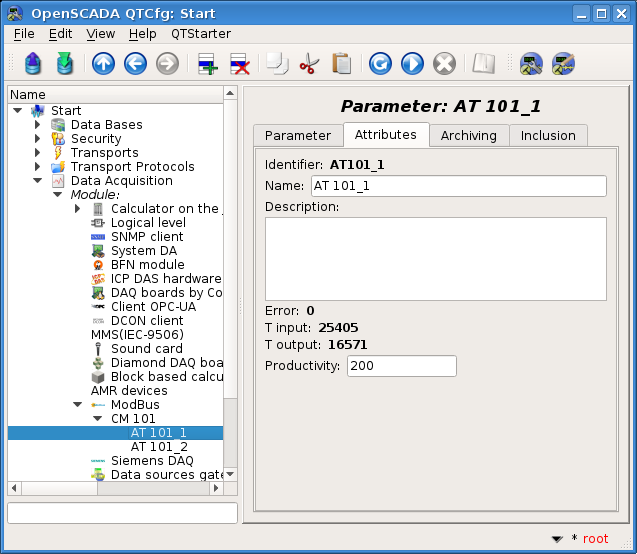The image size is (637, 554).
Task: Stop the periodic update with the grey X icon
Action: point(444,64)
